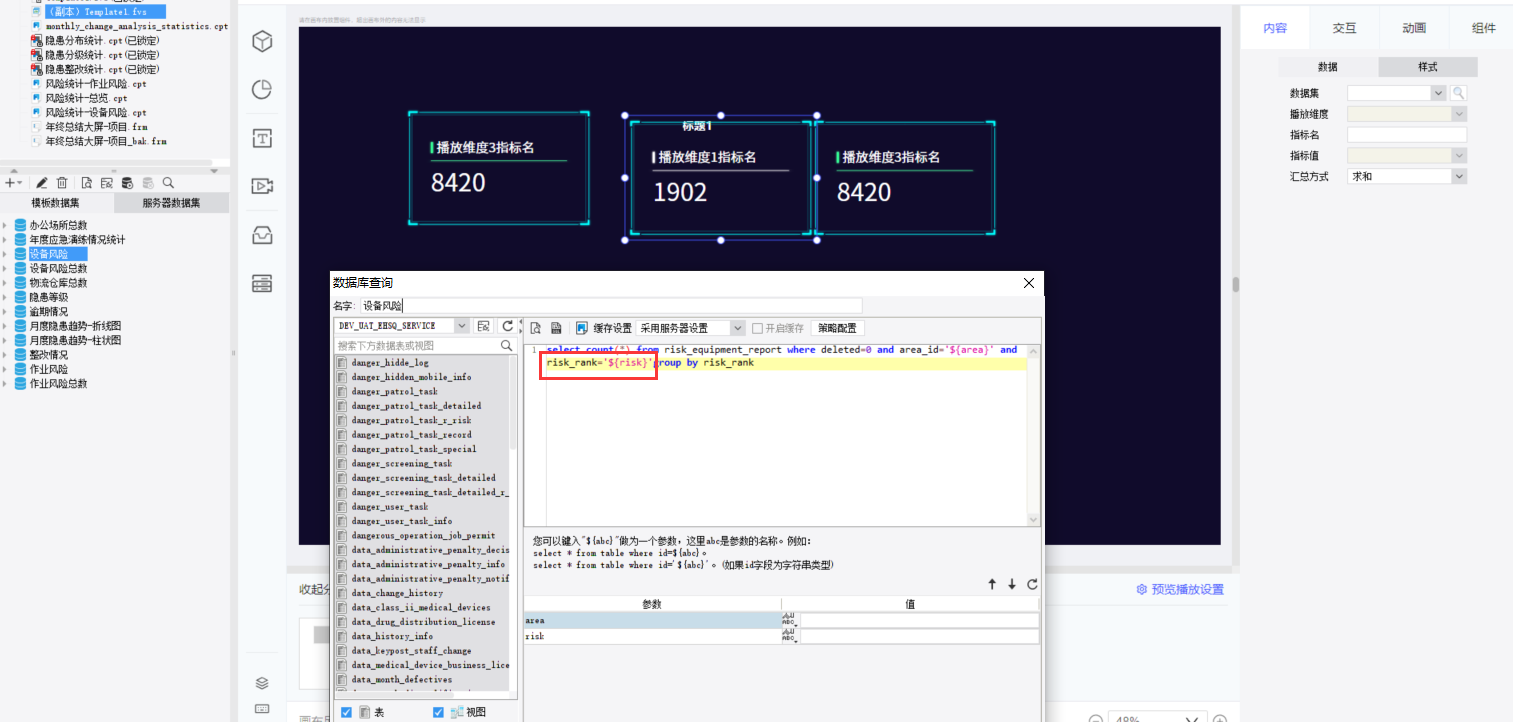Switch to the 交互 tab
The width and height of the screenshot is (1513, 722).
[1344, 28]
